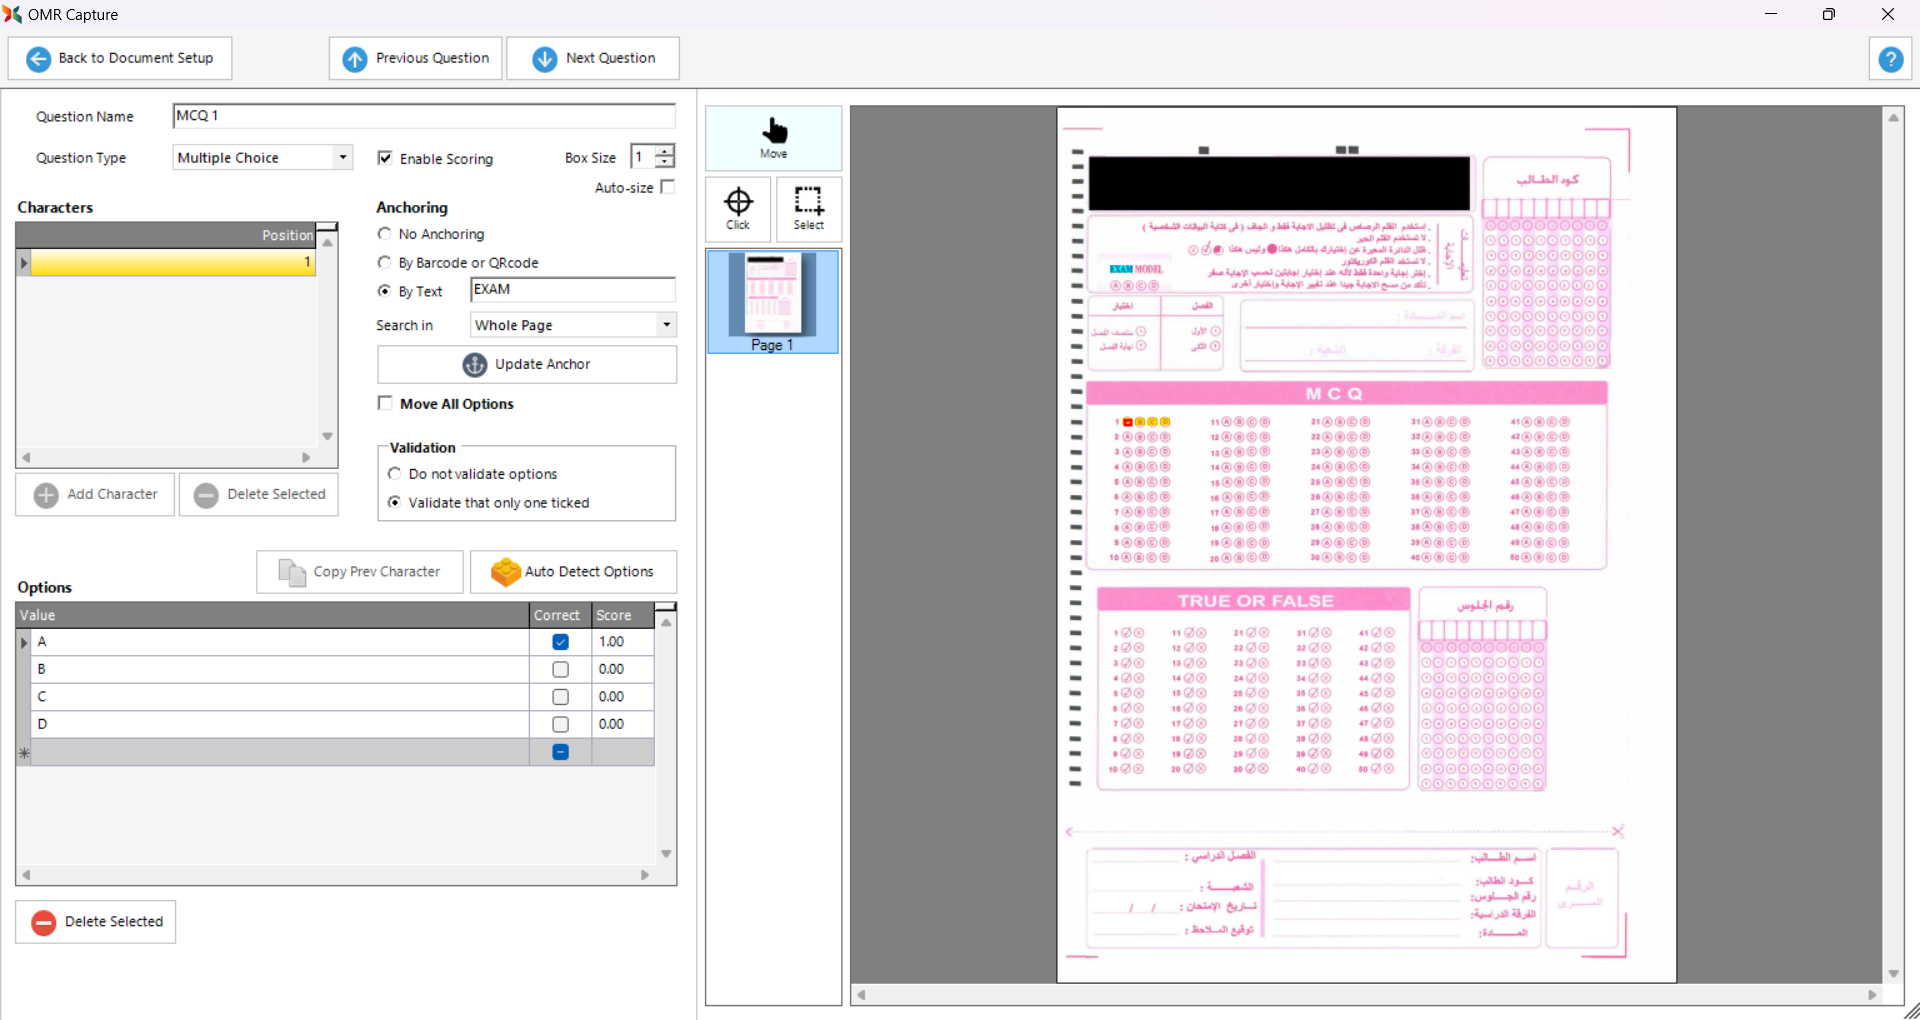The height and width of the screenshot is (1020, 1920).
Task: Open the help question mark icon
Action: 1890,59
